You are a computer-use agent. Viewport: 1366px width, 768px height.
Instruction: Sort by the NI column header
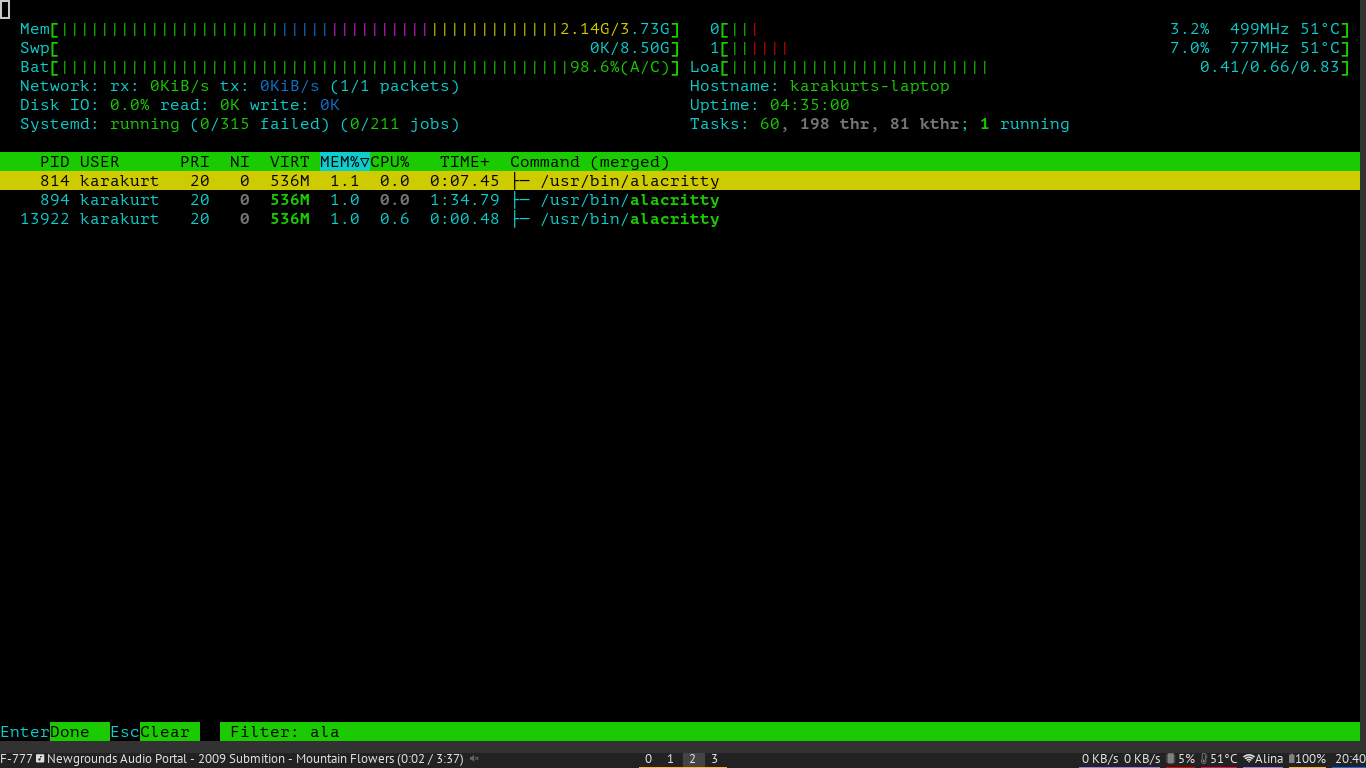tap(240, 162)
